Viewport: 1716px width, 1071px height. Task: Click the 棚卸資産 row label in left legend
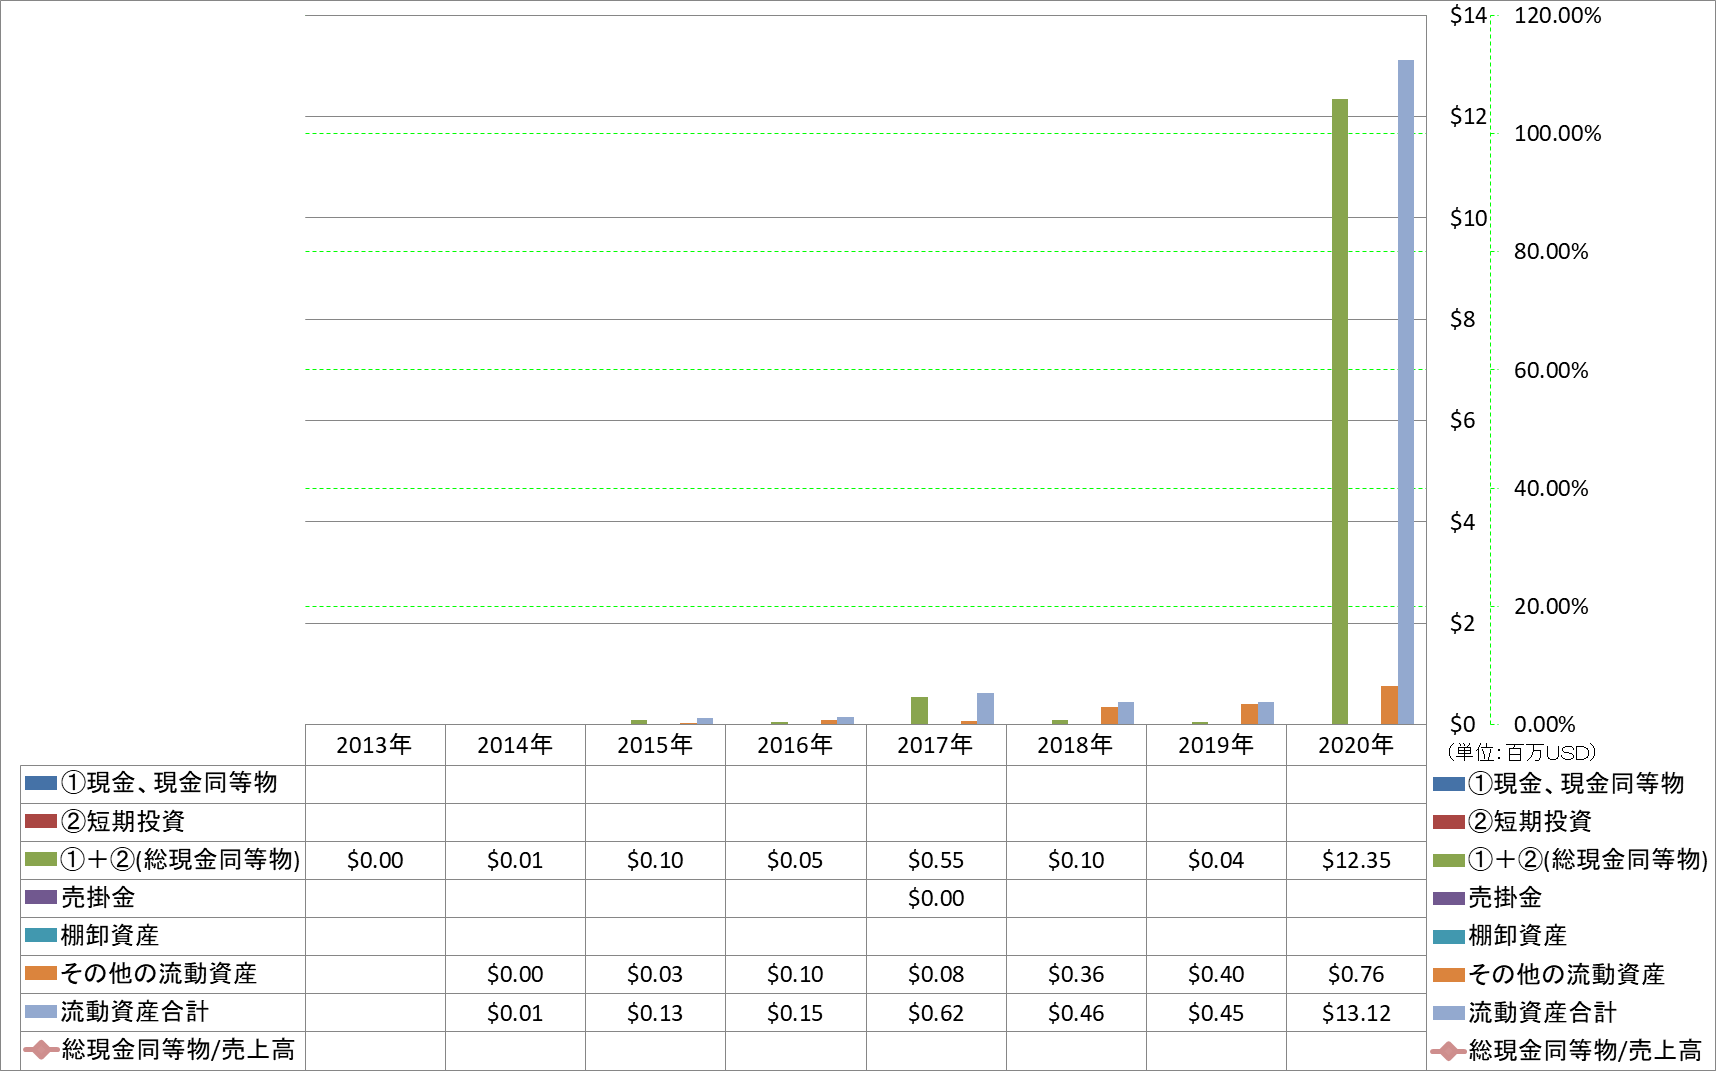(110, 935)
